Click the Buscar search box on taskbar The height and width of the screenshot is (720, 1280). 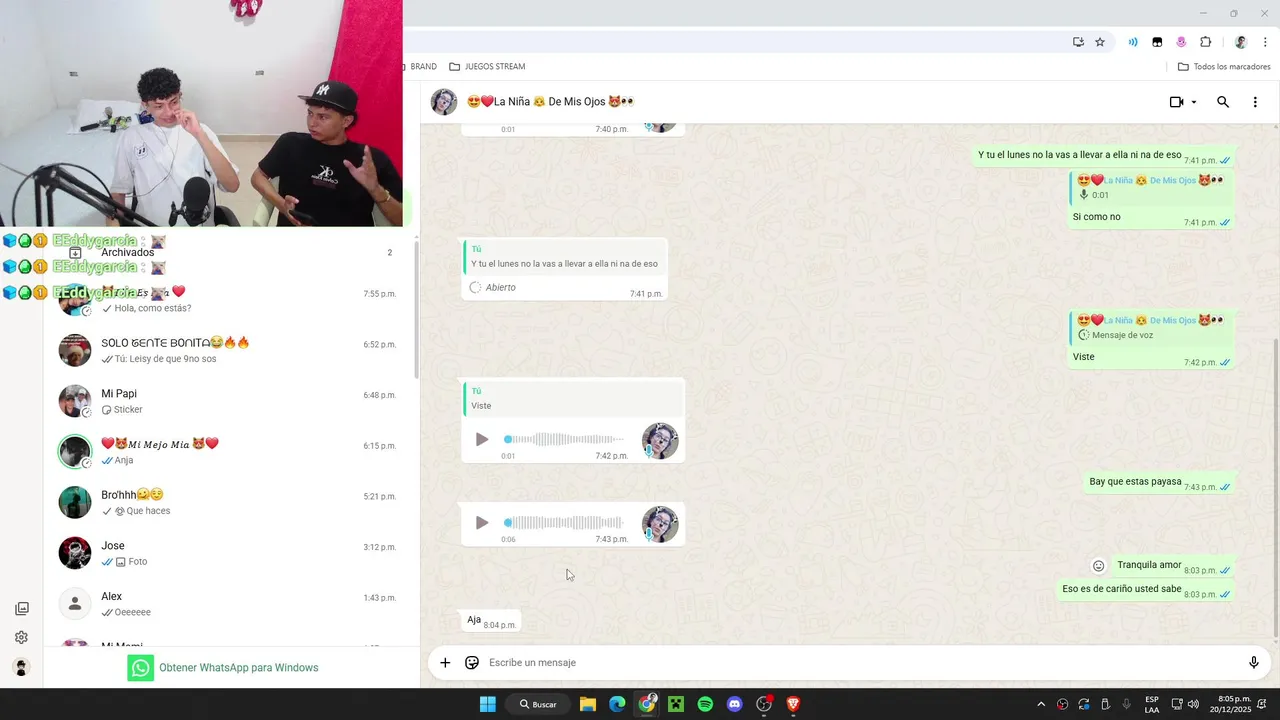click(x=538, y=704)
